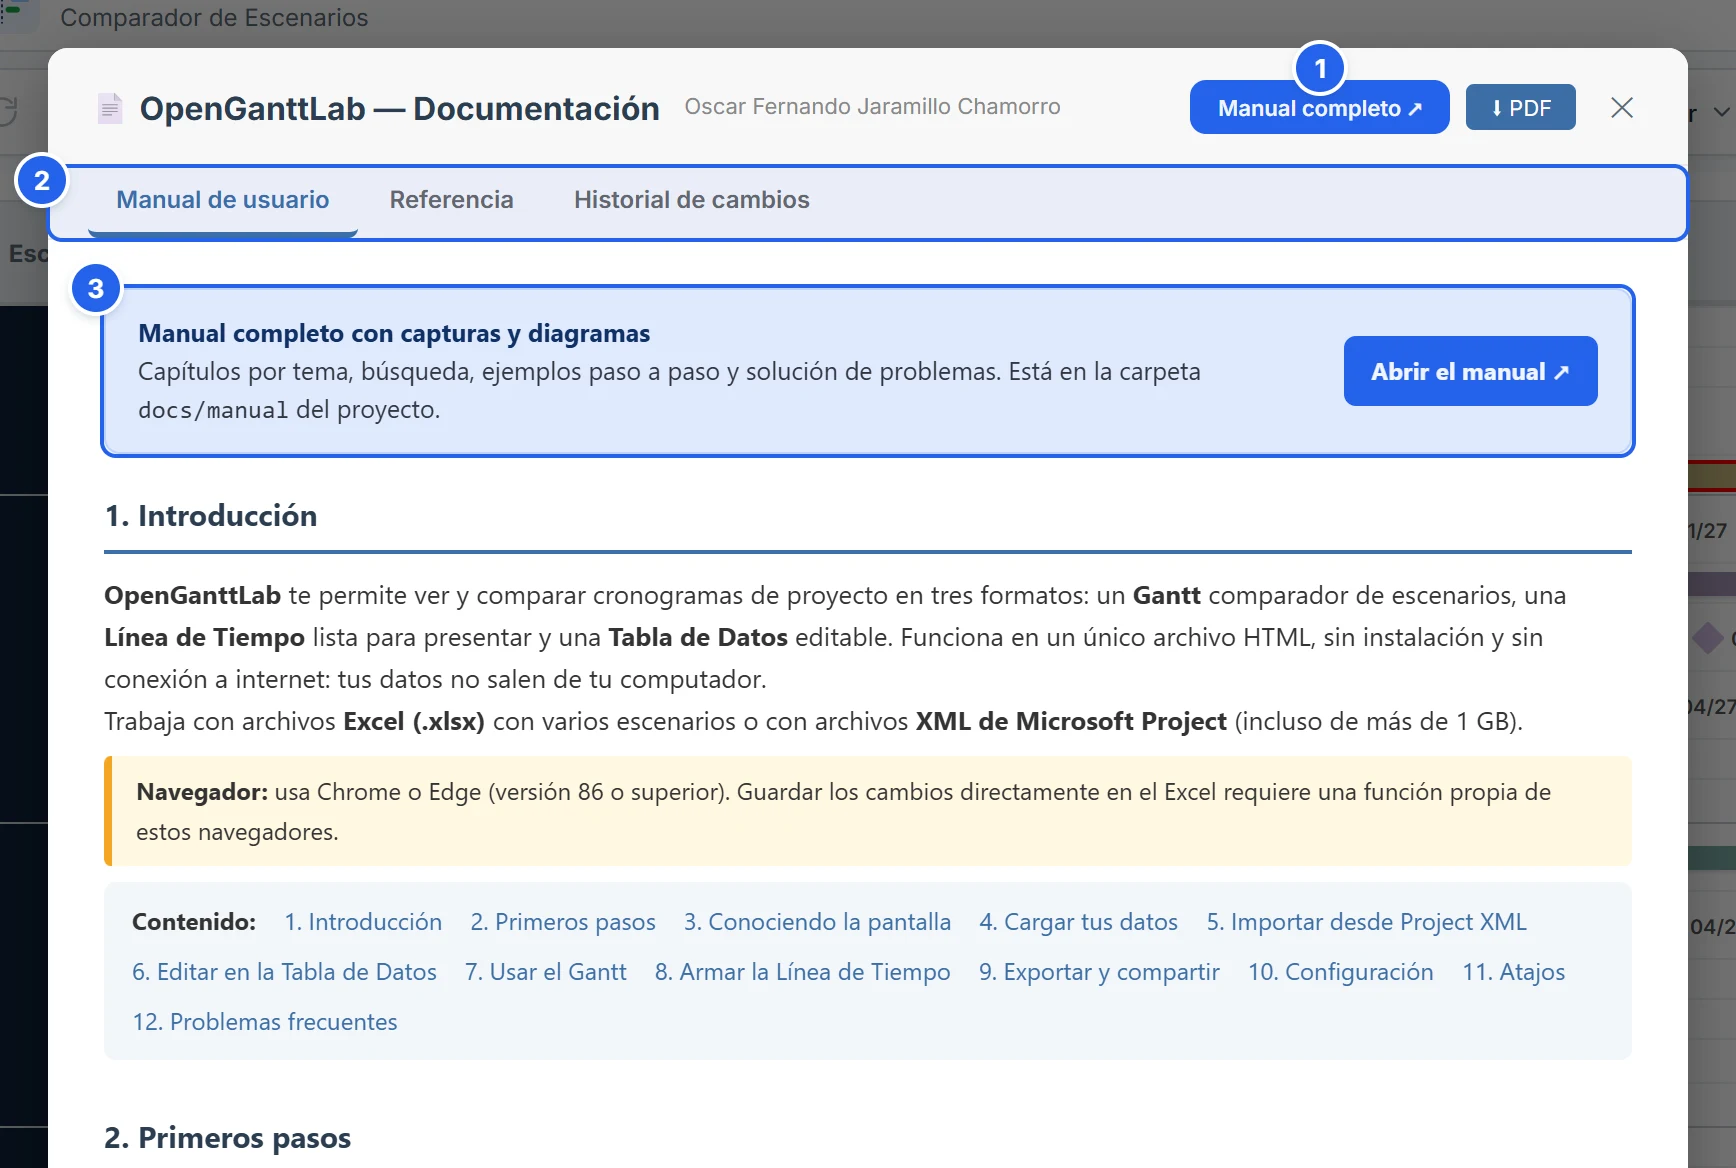This screenshot has width=1736, height=1168.
Task: Jump to 9. Exportar y compartir
Action: [1099, 972]
